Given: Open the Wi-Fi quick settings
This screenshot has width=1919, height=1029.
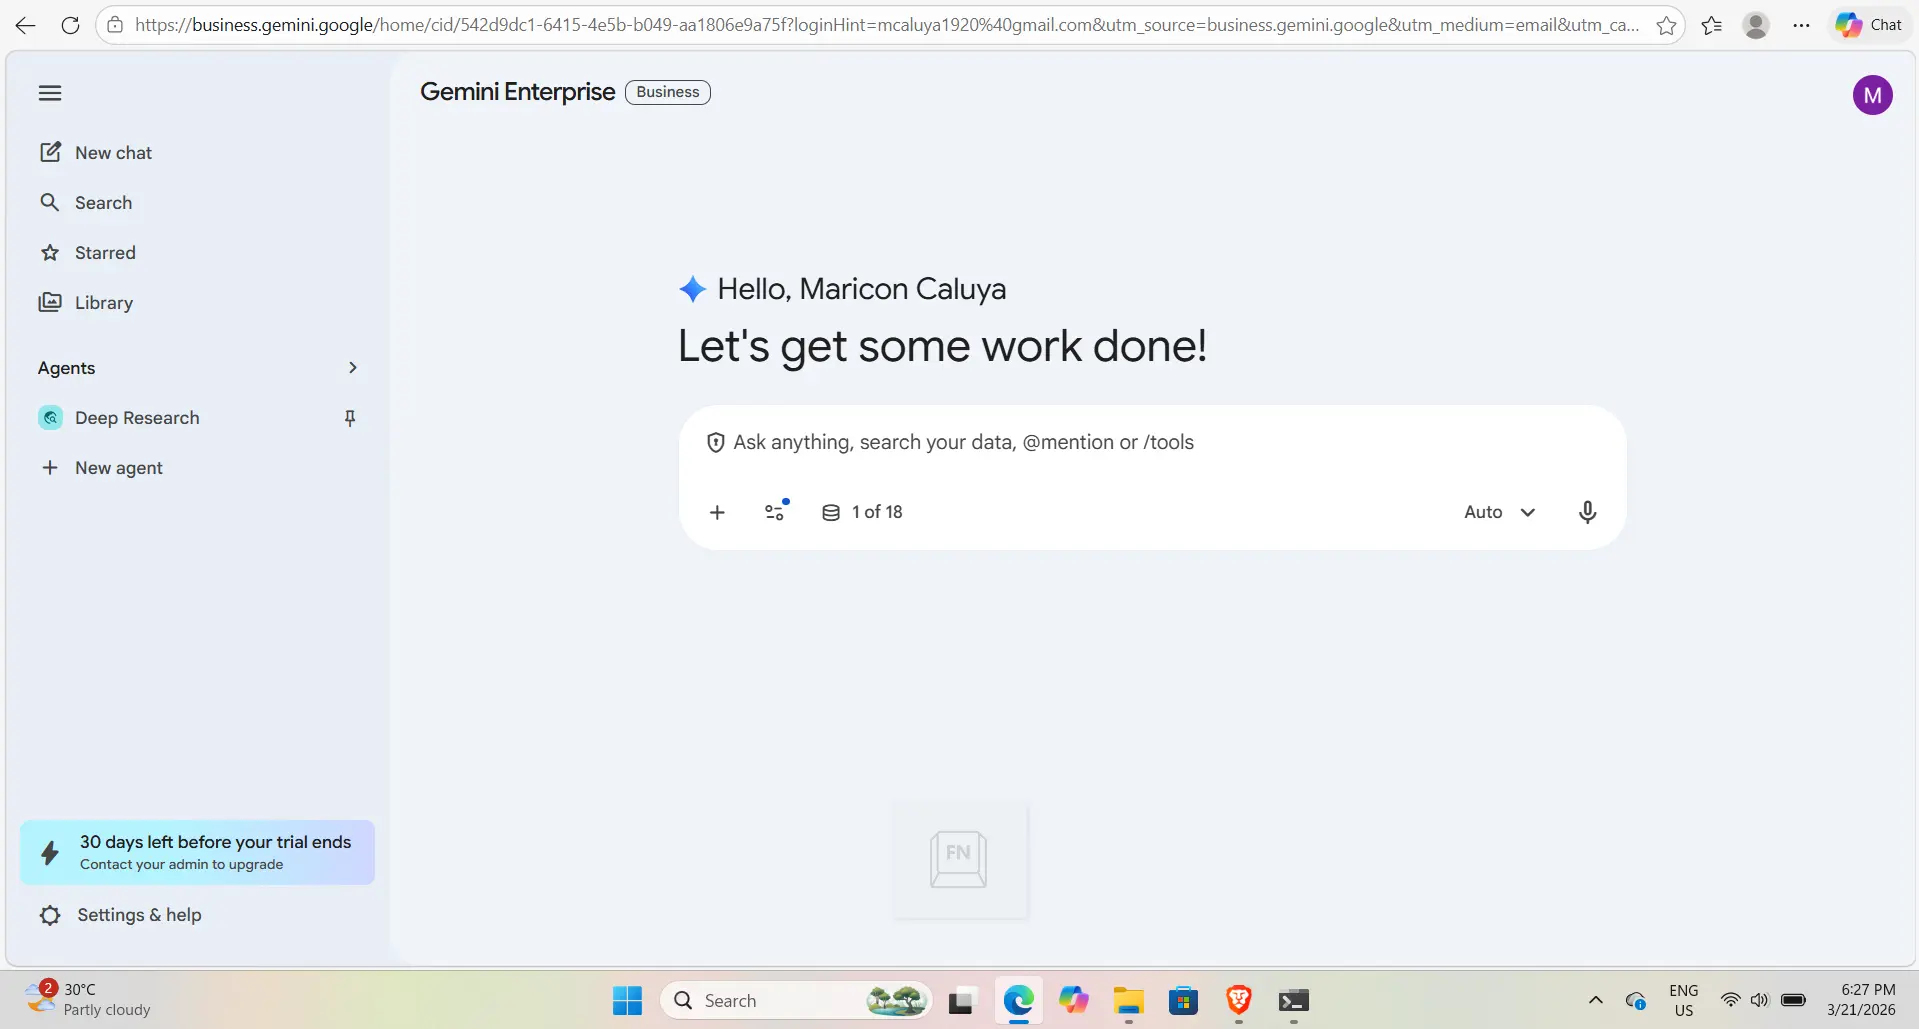Looking at the screenshot, I should pos(1729,1000).
